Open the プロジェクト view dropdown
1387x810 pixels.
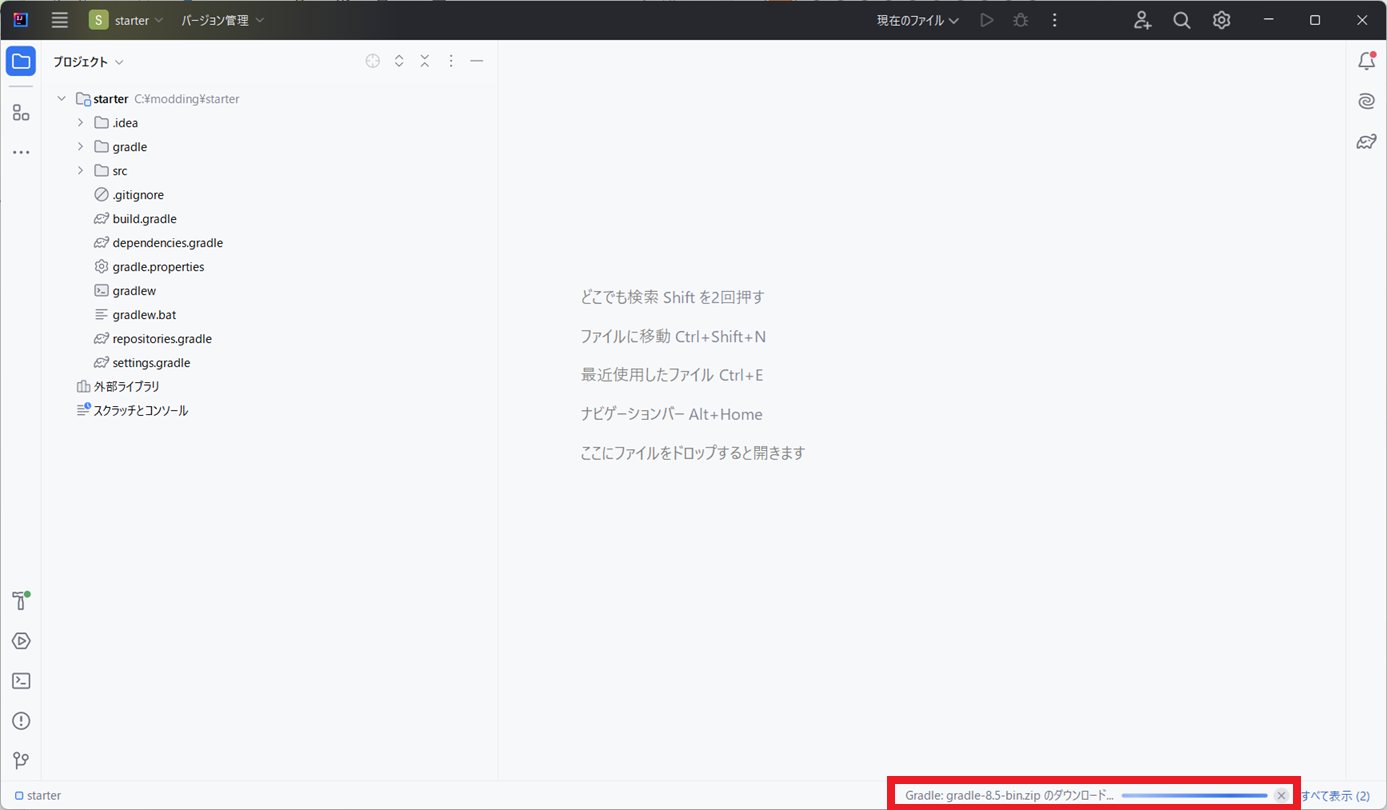88,61
